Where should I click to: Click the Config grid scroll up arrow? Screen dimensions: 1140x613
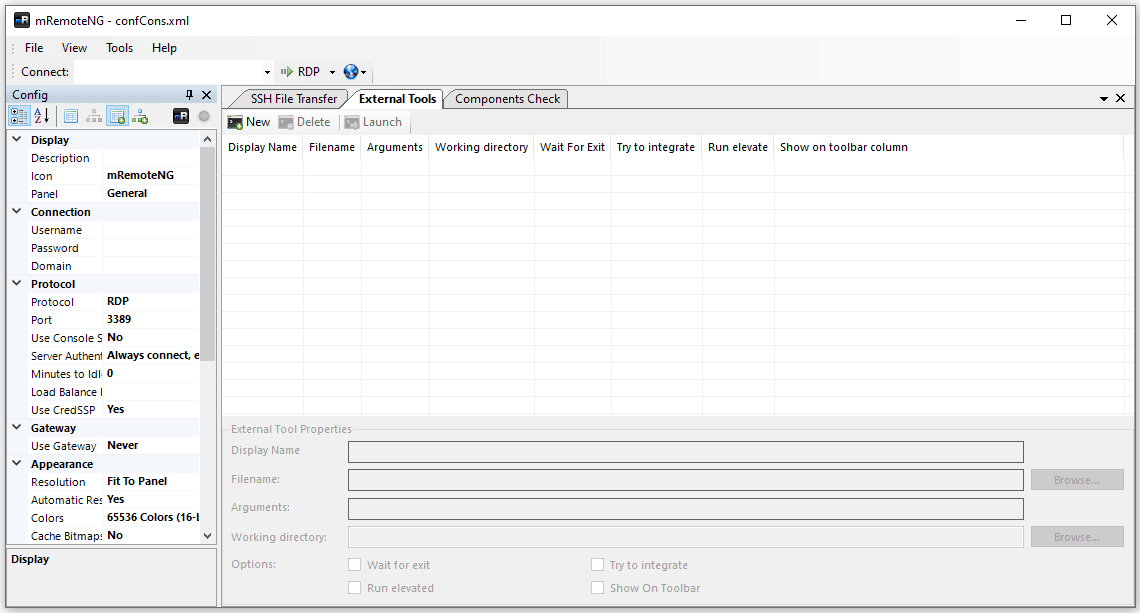coord(208,139)
